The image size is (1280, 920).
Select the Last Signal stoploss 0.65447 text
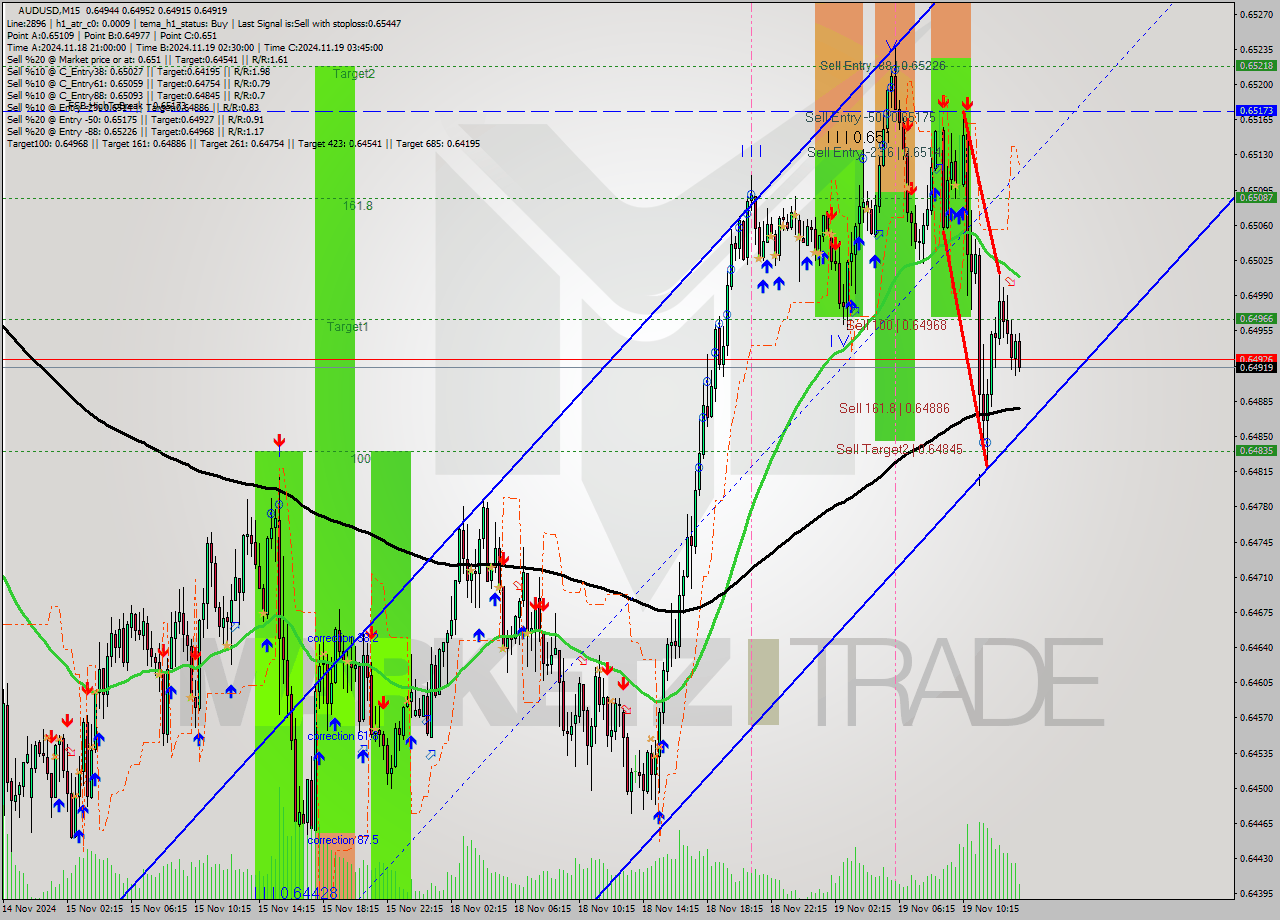coord(321,22)
